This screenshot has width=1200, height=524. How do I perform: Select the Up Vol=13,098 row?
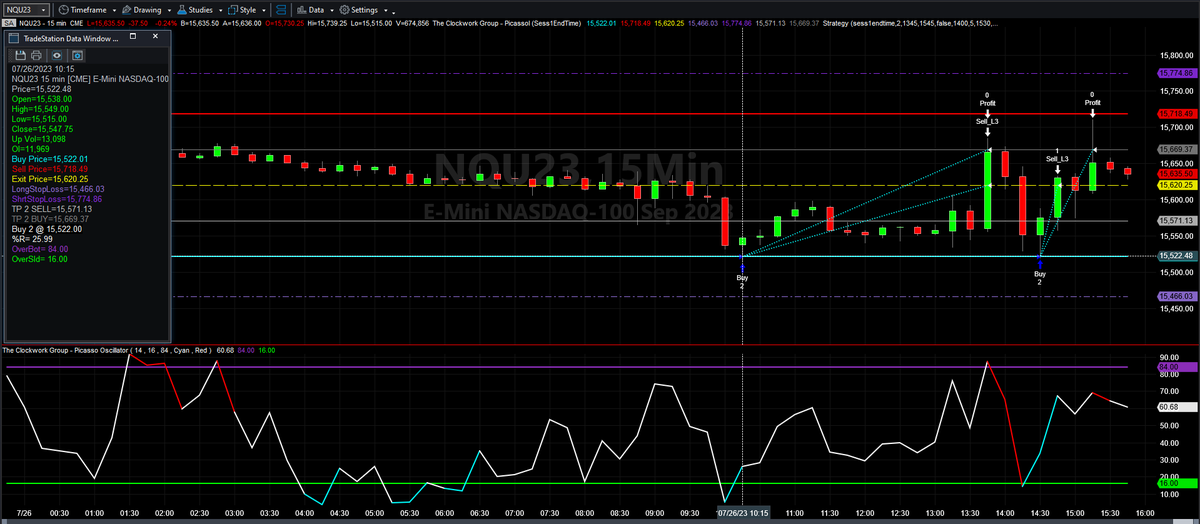[38, 139]
